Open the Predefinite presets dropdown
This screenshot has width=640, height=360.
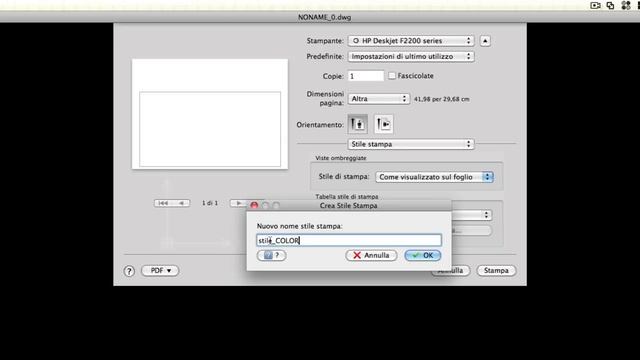tap(411, 56)
